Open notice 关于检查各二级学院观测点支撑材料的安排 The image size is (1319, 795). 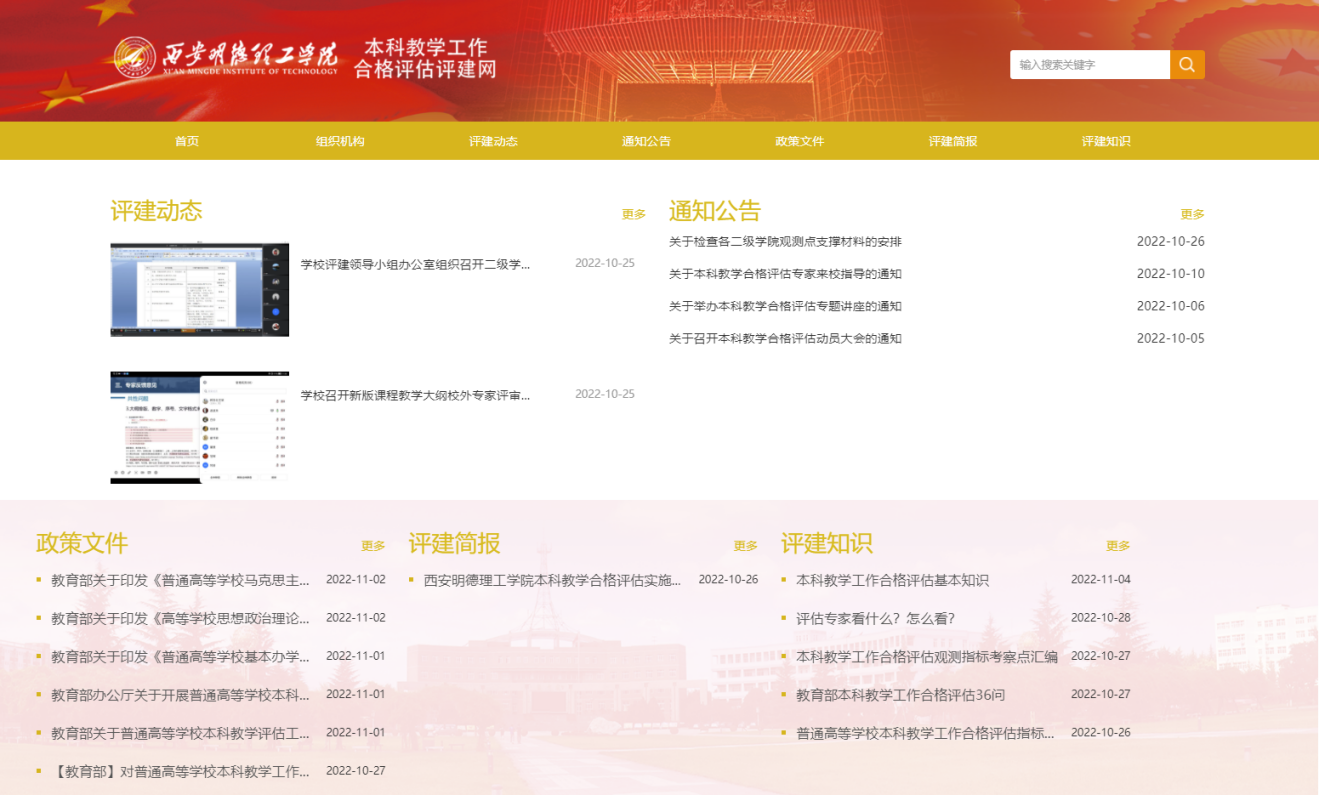click(785, 242)
